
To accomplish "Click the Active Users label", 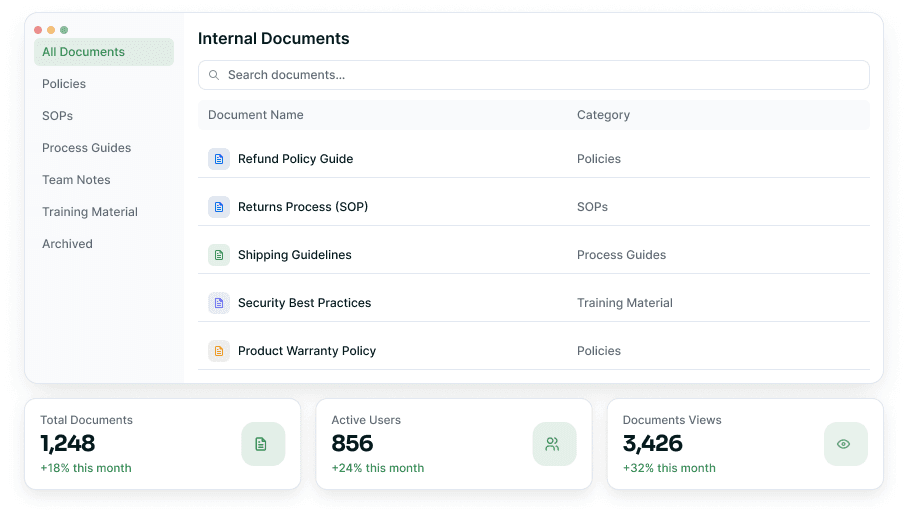I will (x=366, y=420).
